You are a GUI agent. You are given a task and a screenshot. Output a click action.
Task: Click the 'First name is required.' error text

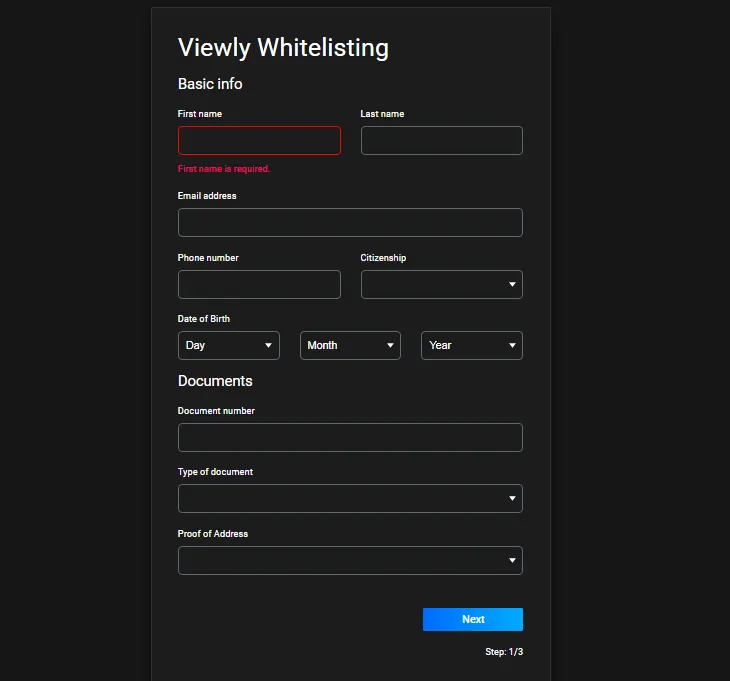(223, 169)
